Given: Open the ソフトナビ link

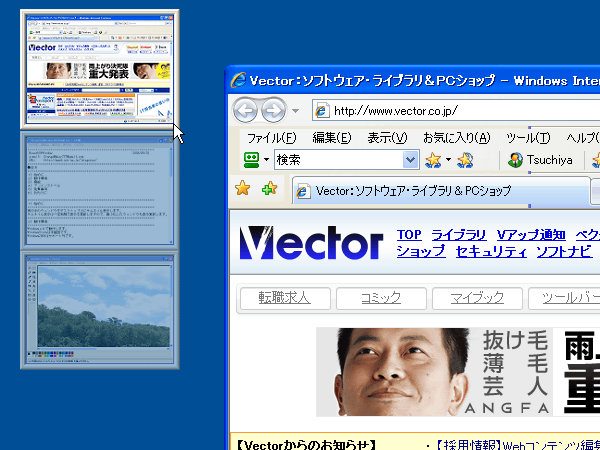Looking at the screenshot, I should point(565,251).
